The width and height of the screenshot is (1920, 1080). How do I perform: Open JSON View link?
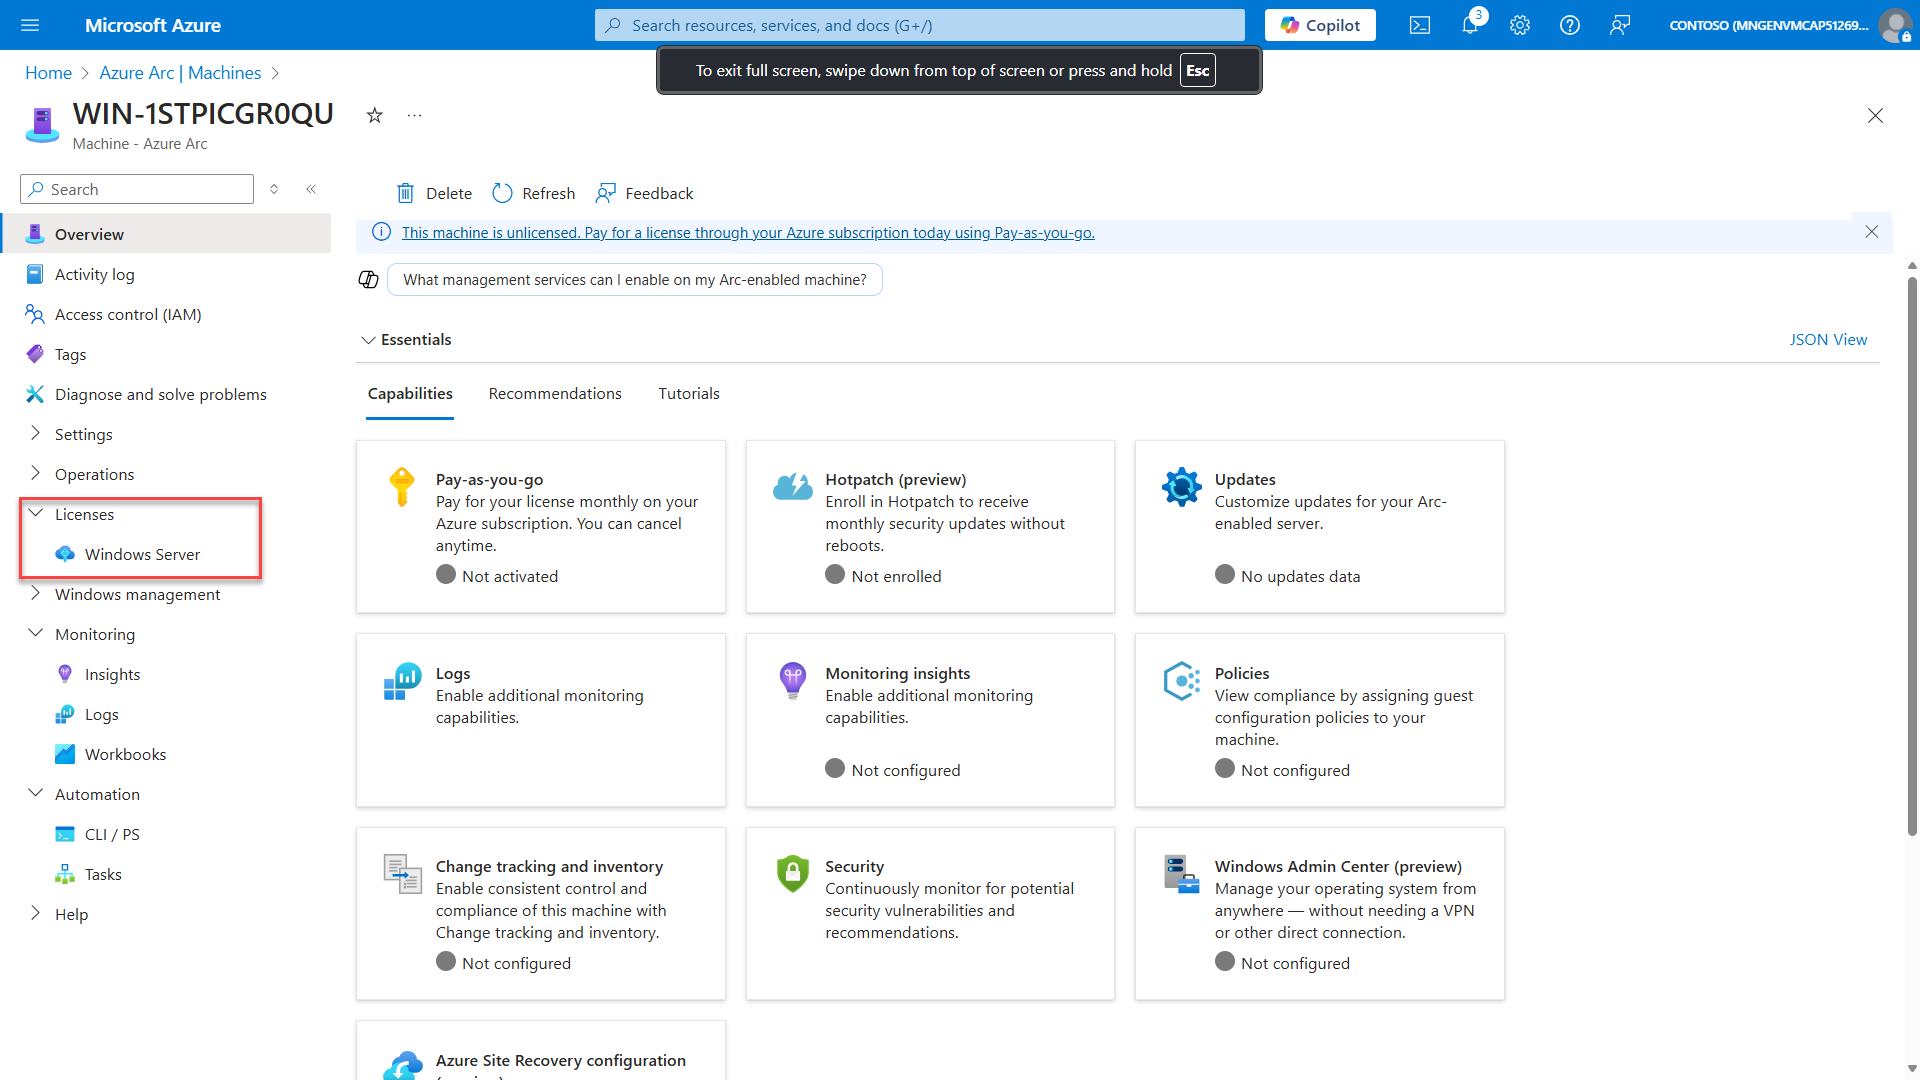coord(1828,340)
